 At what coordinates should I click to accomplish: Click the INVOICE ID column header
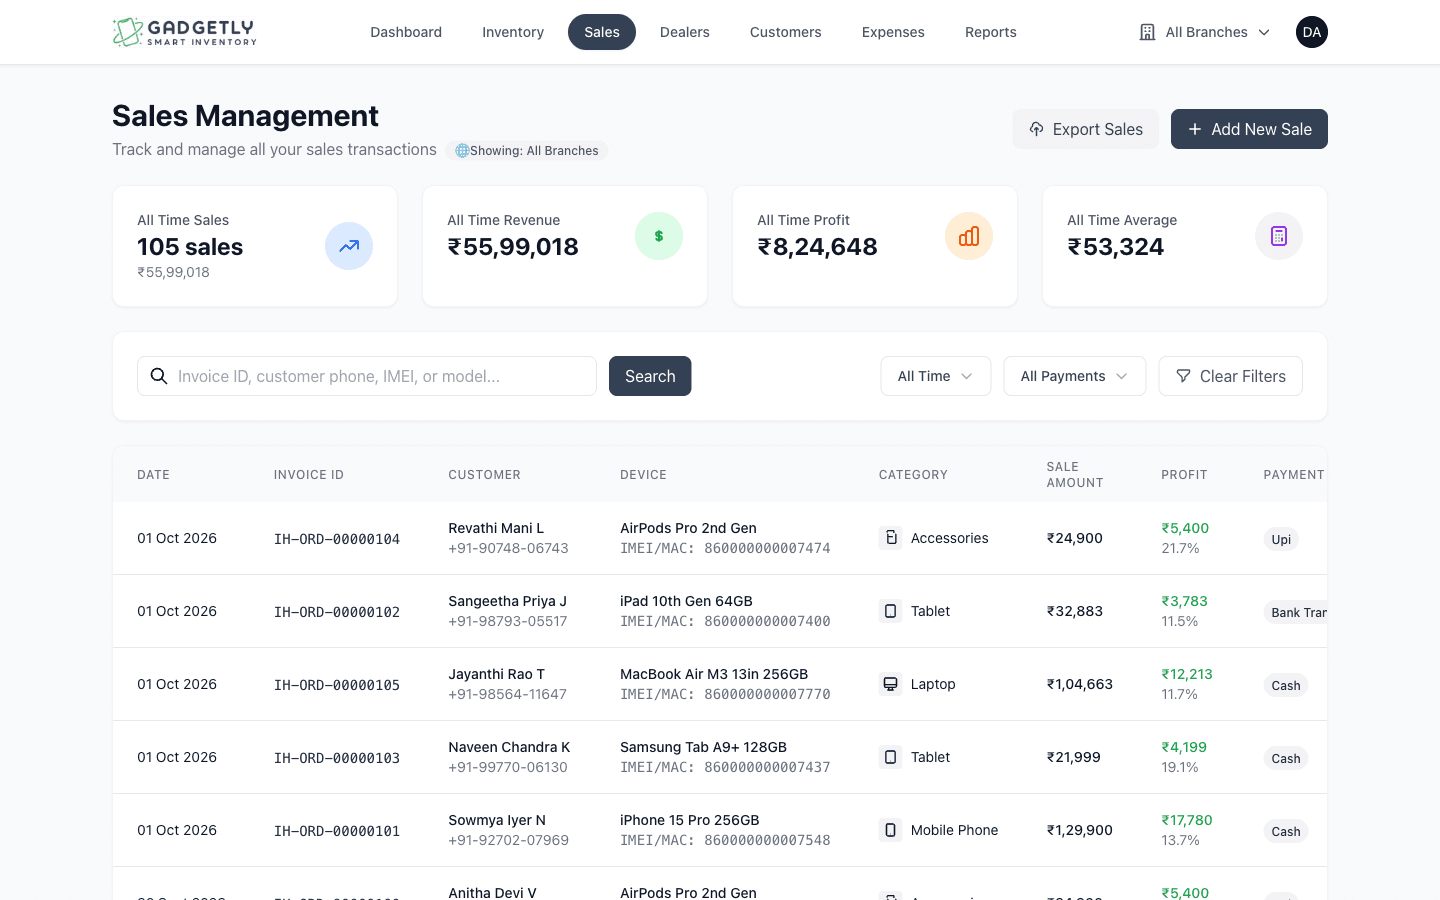(x=309, y=475)
